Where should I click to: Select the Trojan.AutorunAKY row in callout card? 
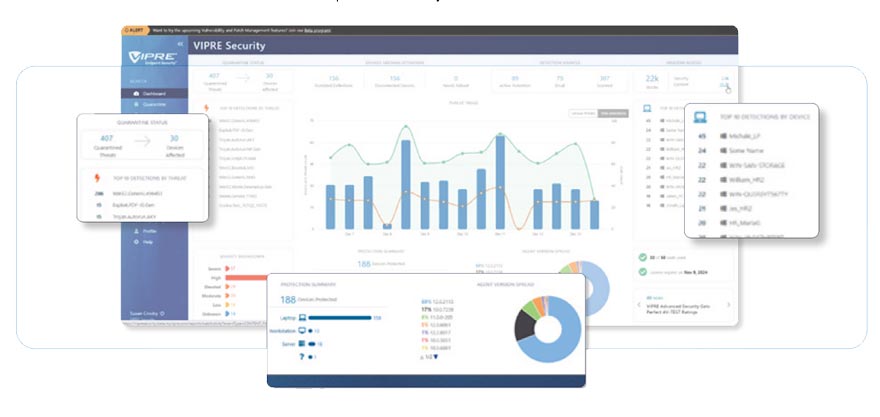[125, 216]
